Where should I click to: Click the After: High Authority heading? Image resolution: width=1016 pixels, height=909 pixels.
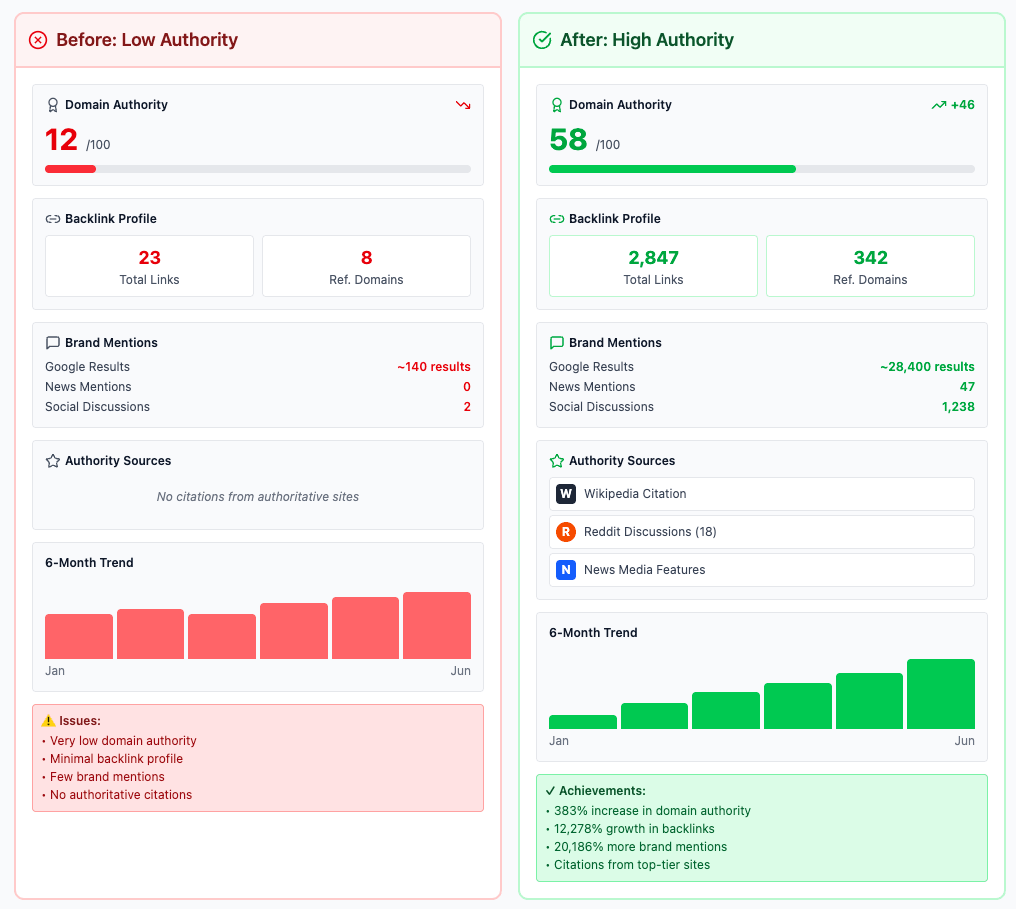pos(647,40)
